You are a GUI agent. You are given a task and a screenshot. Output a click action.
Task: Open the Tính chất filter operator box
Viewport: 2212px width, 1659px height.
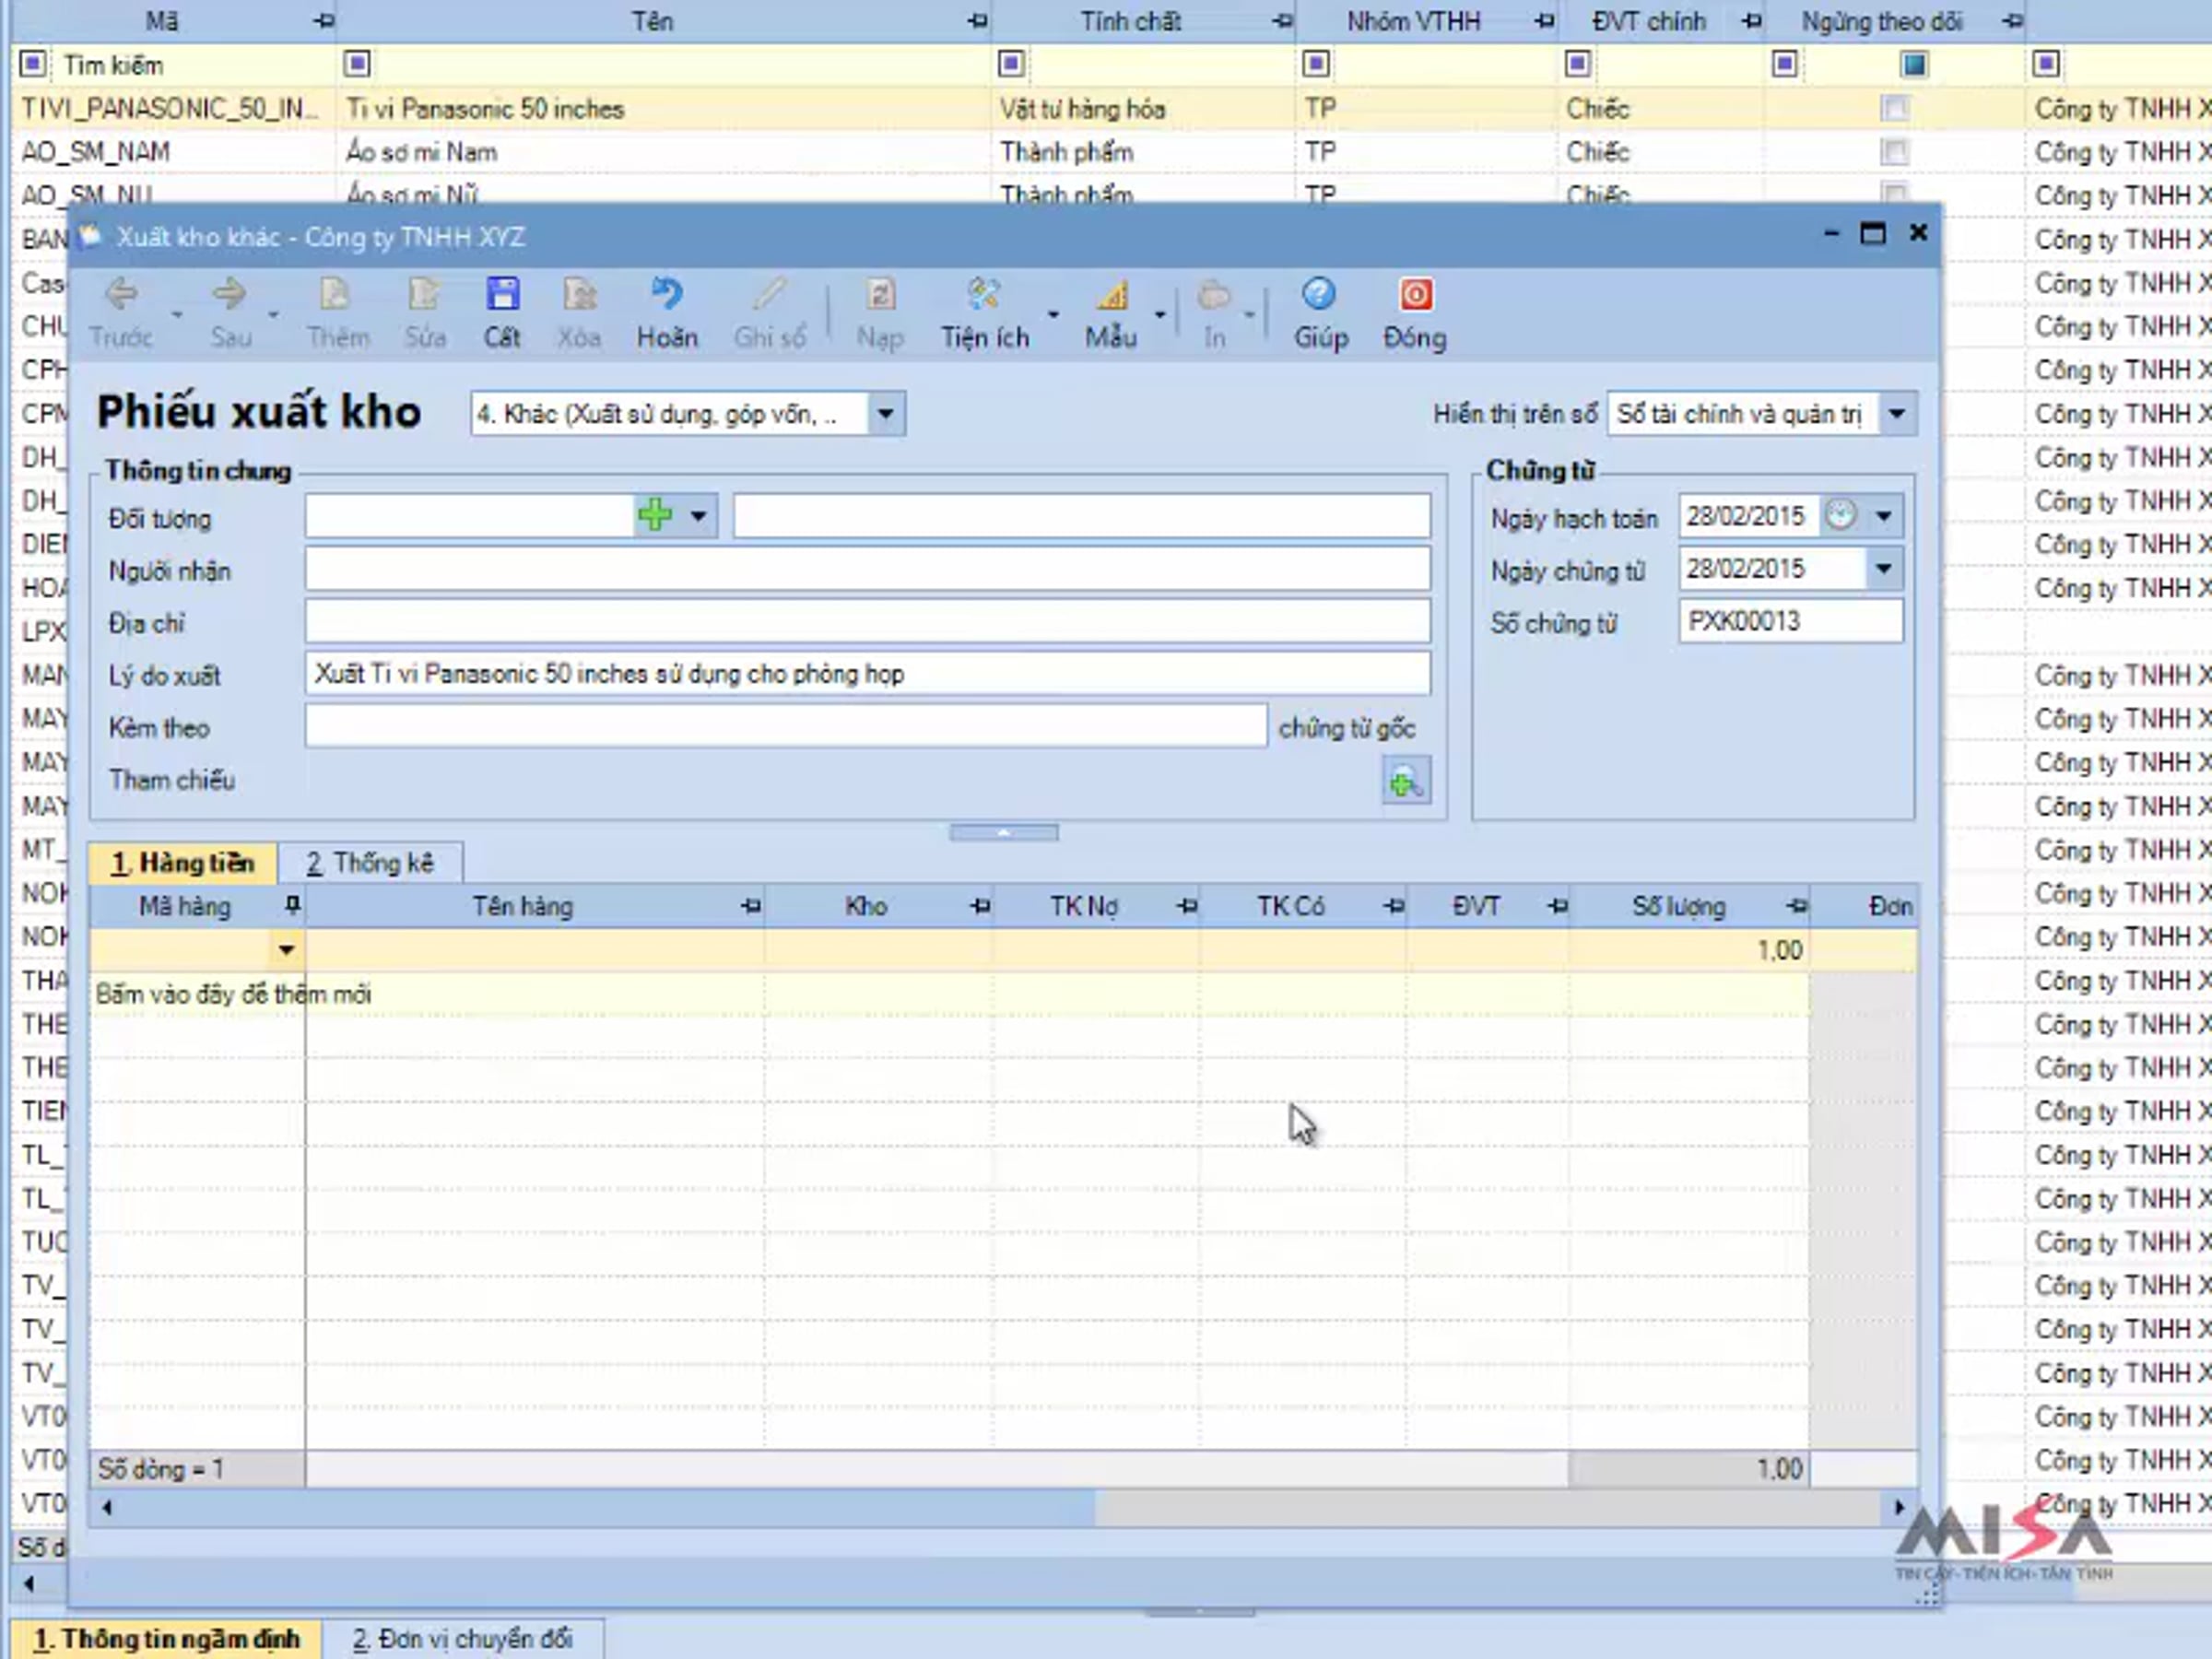pyautogui.click(x=1011, y=65)
